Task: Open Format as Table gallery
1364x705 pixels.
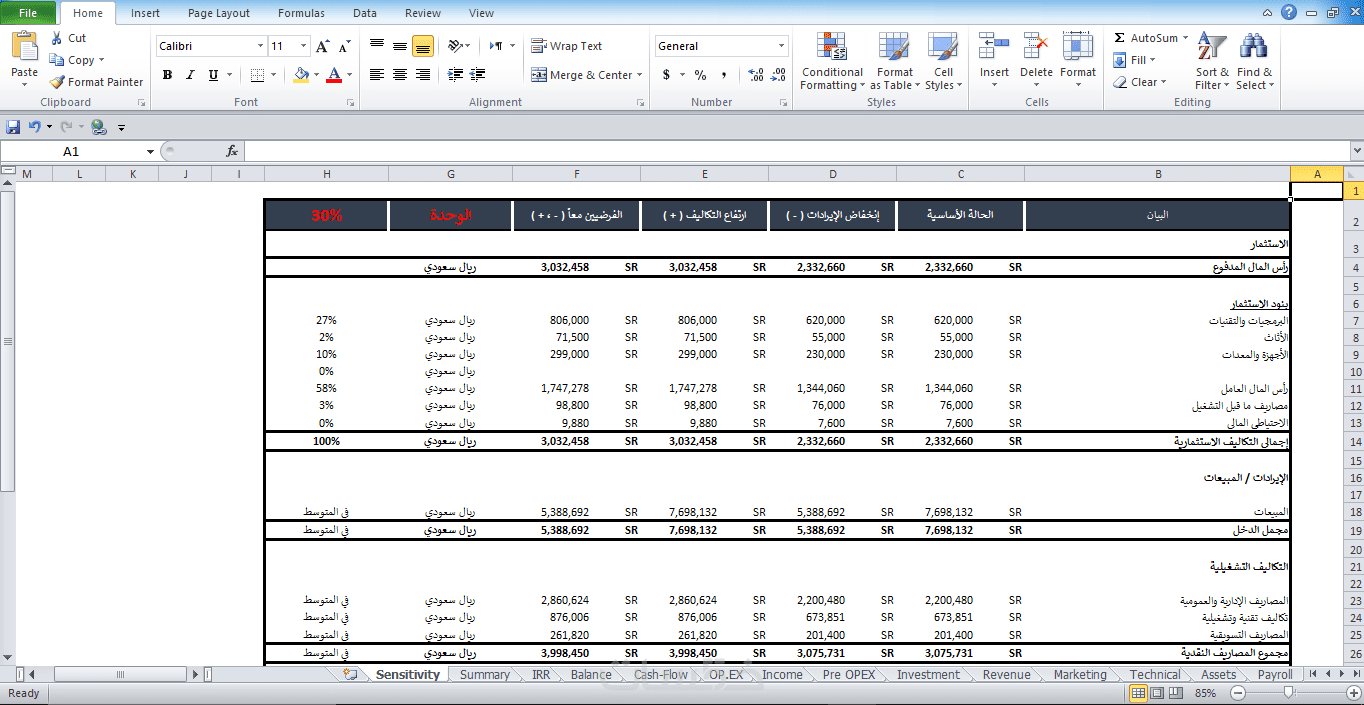Action: click(895, 61)
